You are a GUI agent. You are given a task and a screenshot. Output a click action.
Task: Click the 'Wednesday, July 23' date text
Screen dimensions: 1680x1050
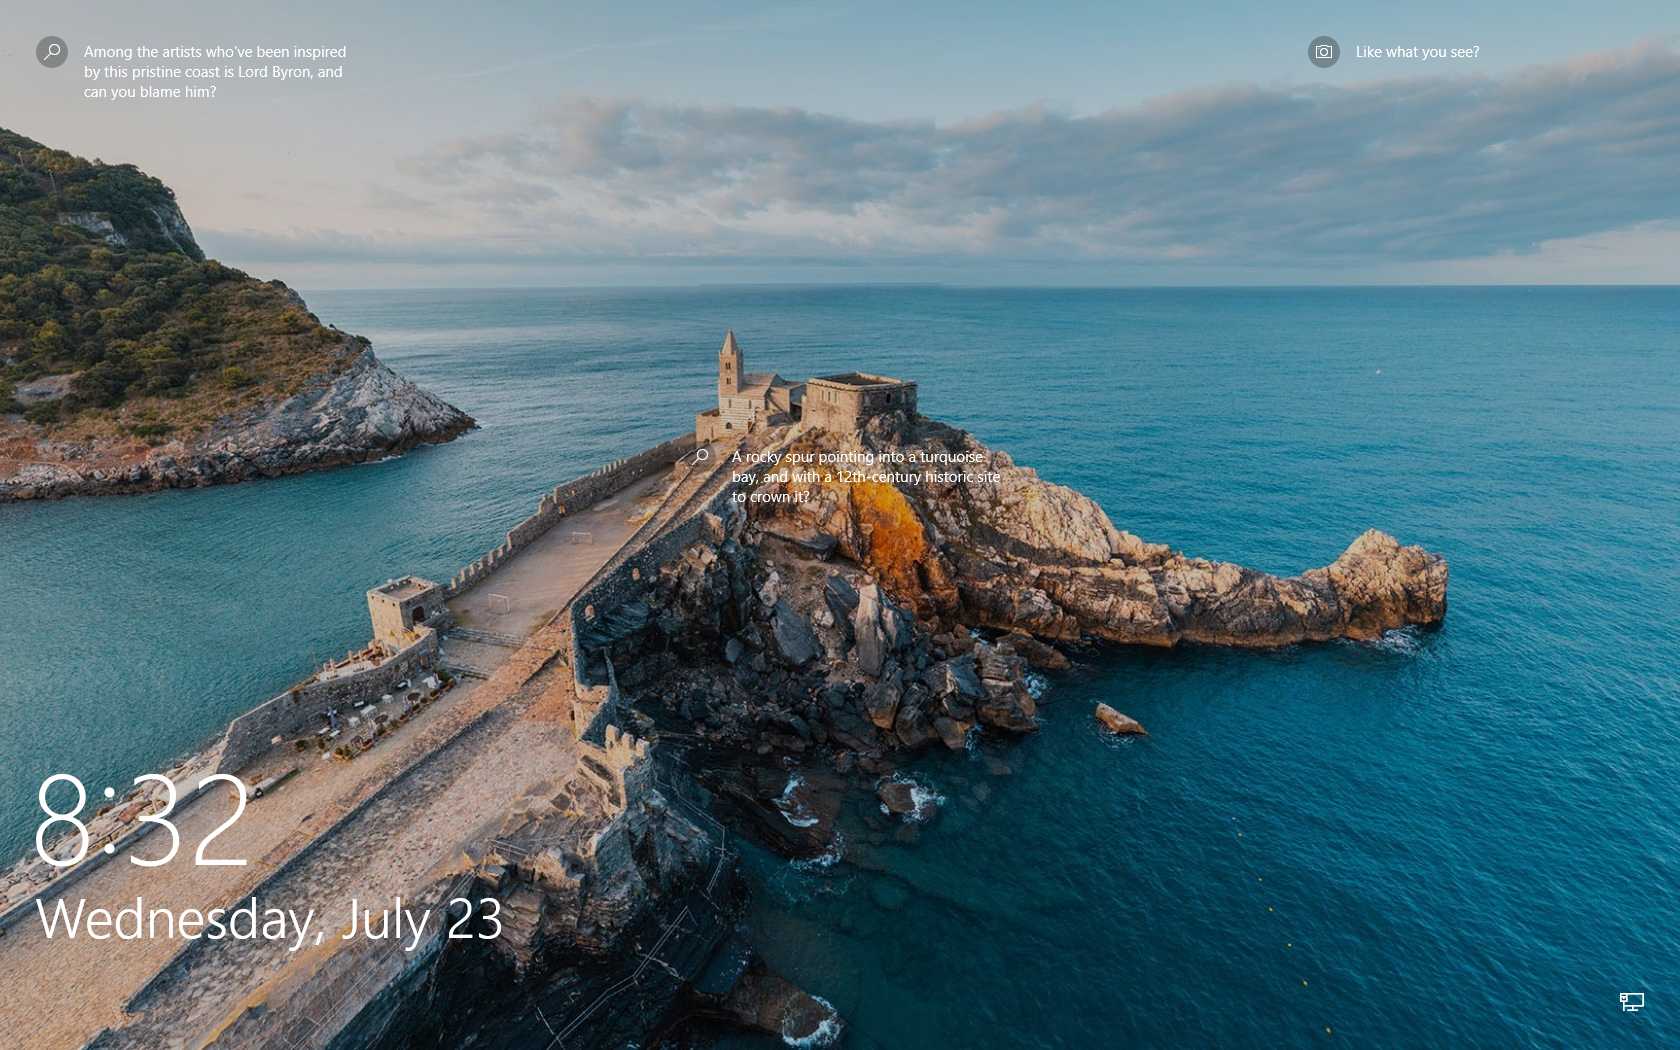(x=269, y=920)
